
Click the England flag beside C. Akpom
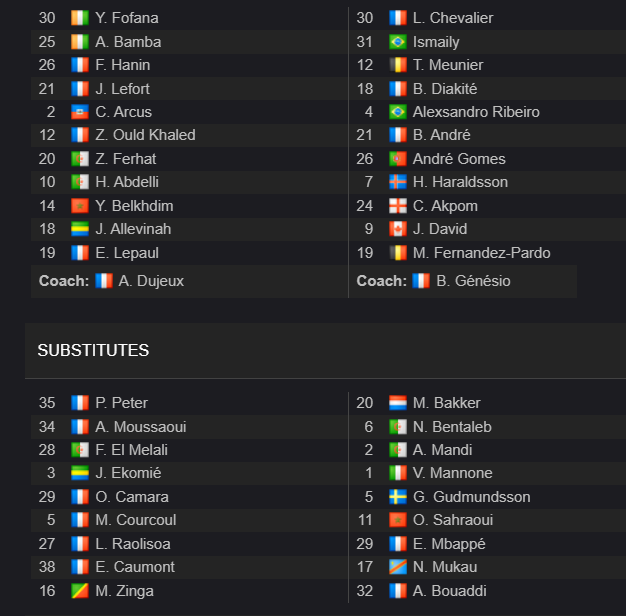click(x=398, y=206)
